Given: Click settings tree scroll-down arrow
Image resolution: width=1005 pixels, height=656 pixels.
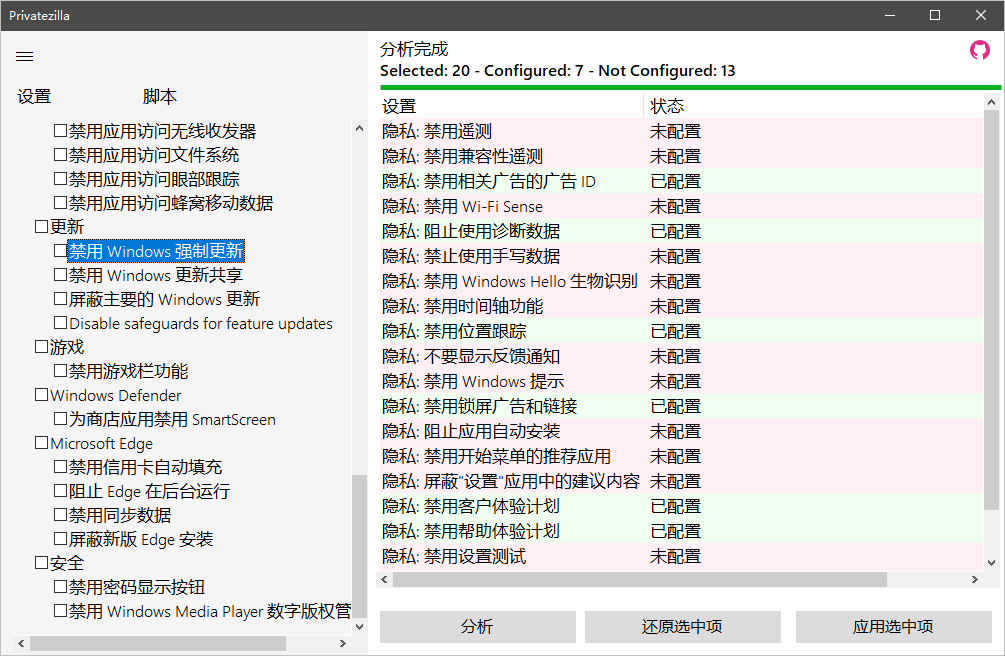Looking at the screenshot, I should [360, 627].
